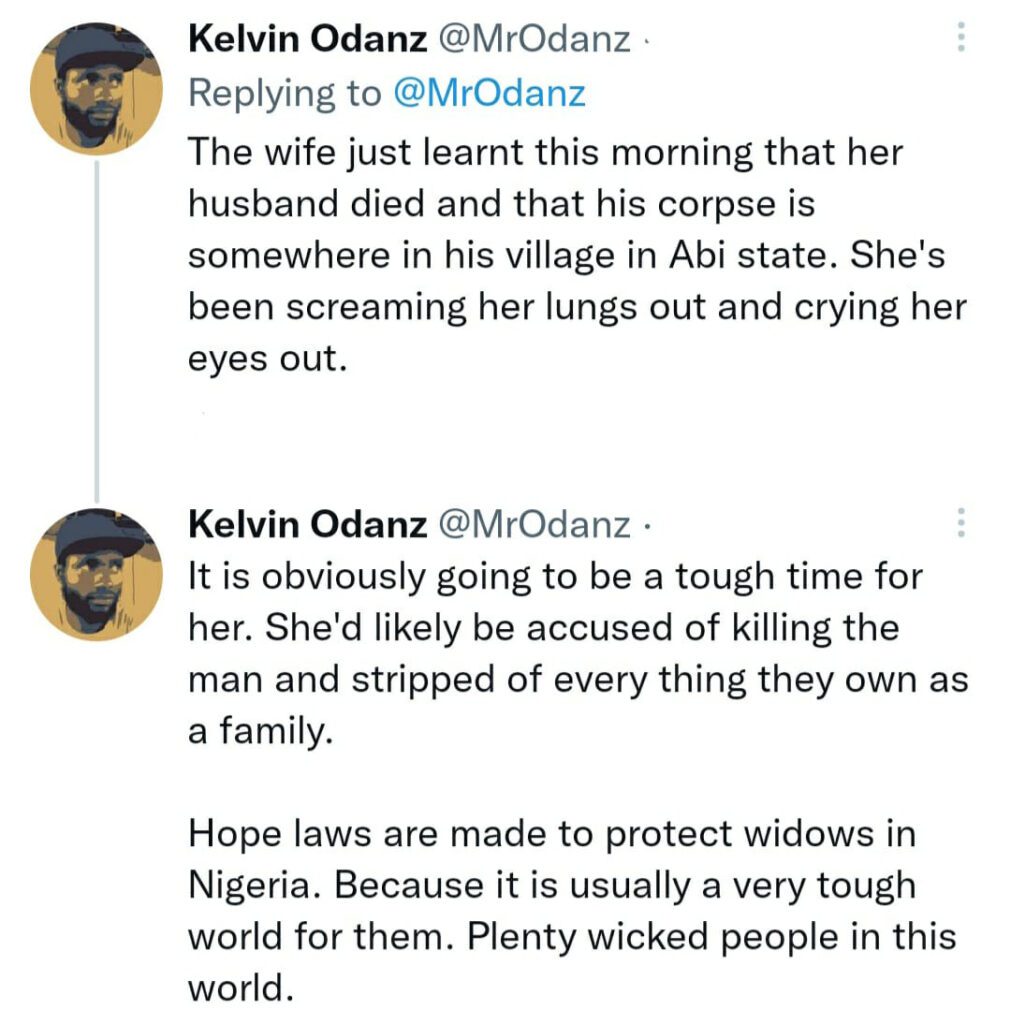Click the line "a family." in the second tweet
The image size is (1011, 1024).
point(258,731)
